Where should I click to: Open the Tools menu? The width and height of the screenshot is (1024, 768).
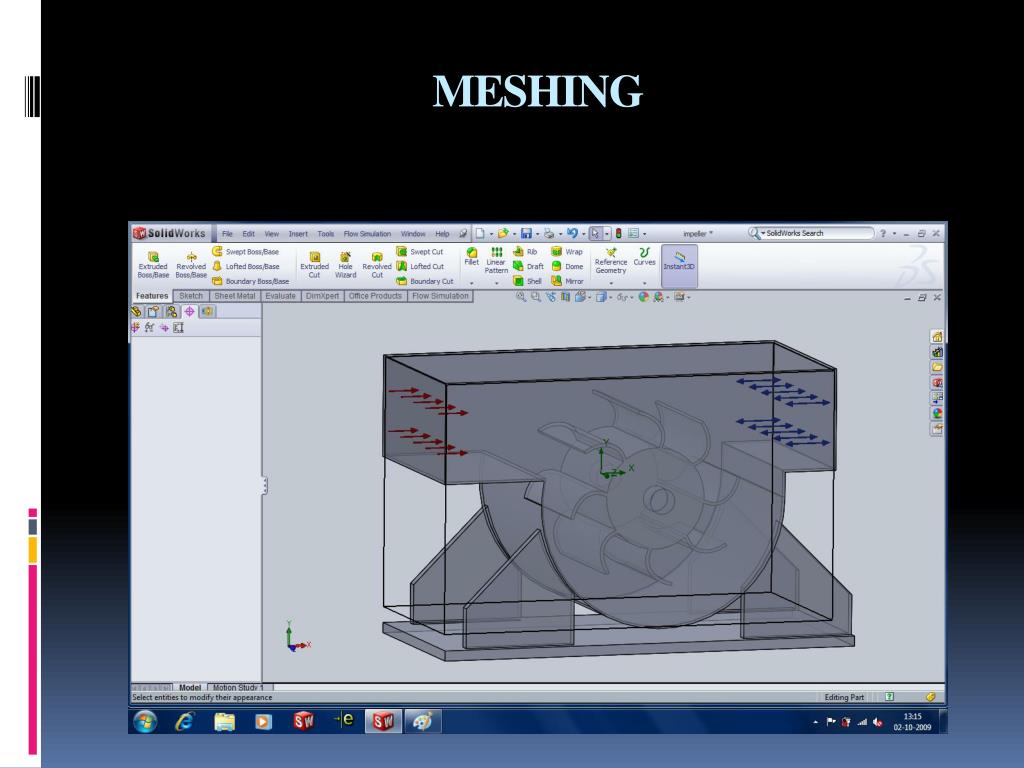pyautogui.click(x=325, y=234)
